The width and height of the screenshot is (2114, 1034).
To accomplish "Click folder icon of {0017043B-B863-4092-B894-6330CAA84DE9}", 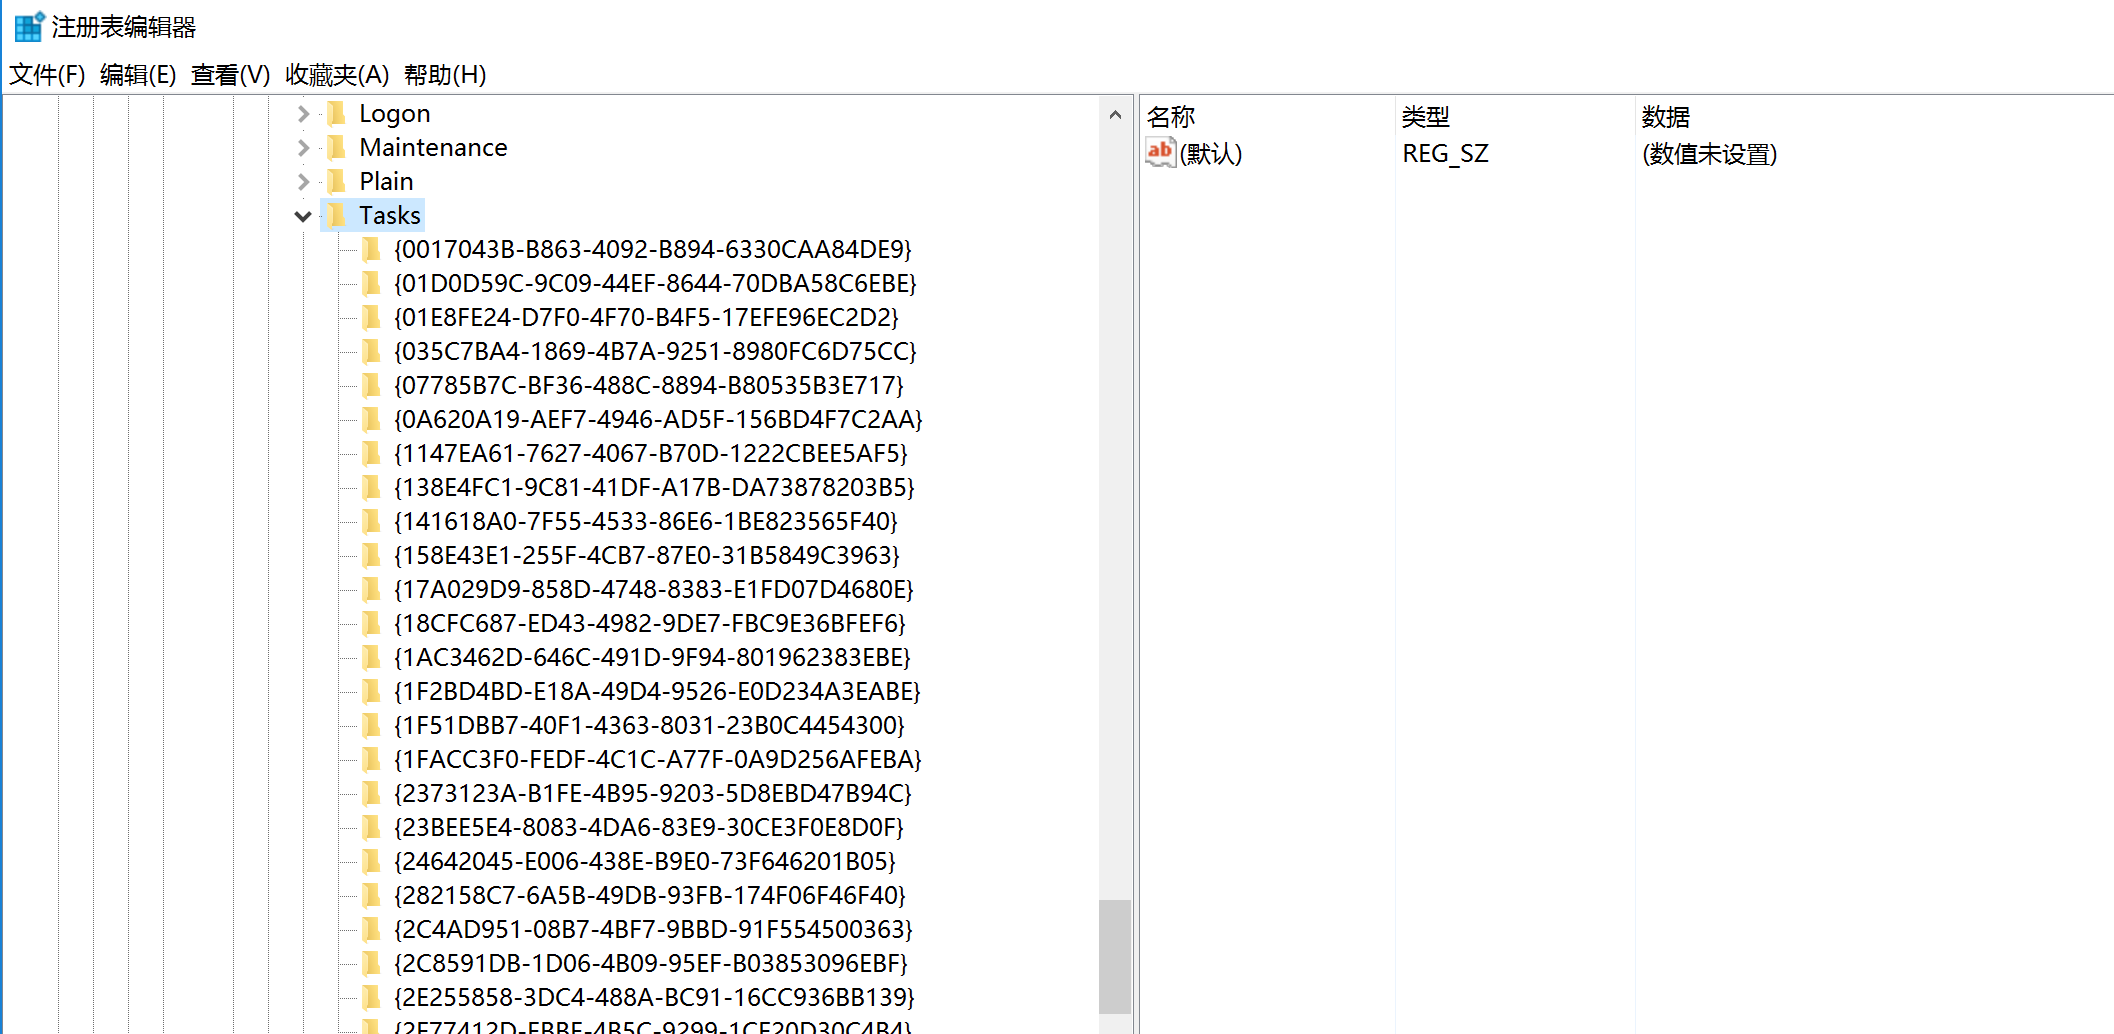I will (372, 250).
